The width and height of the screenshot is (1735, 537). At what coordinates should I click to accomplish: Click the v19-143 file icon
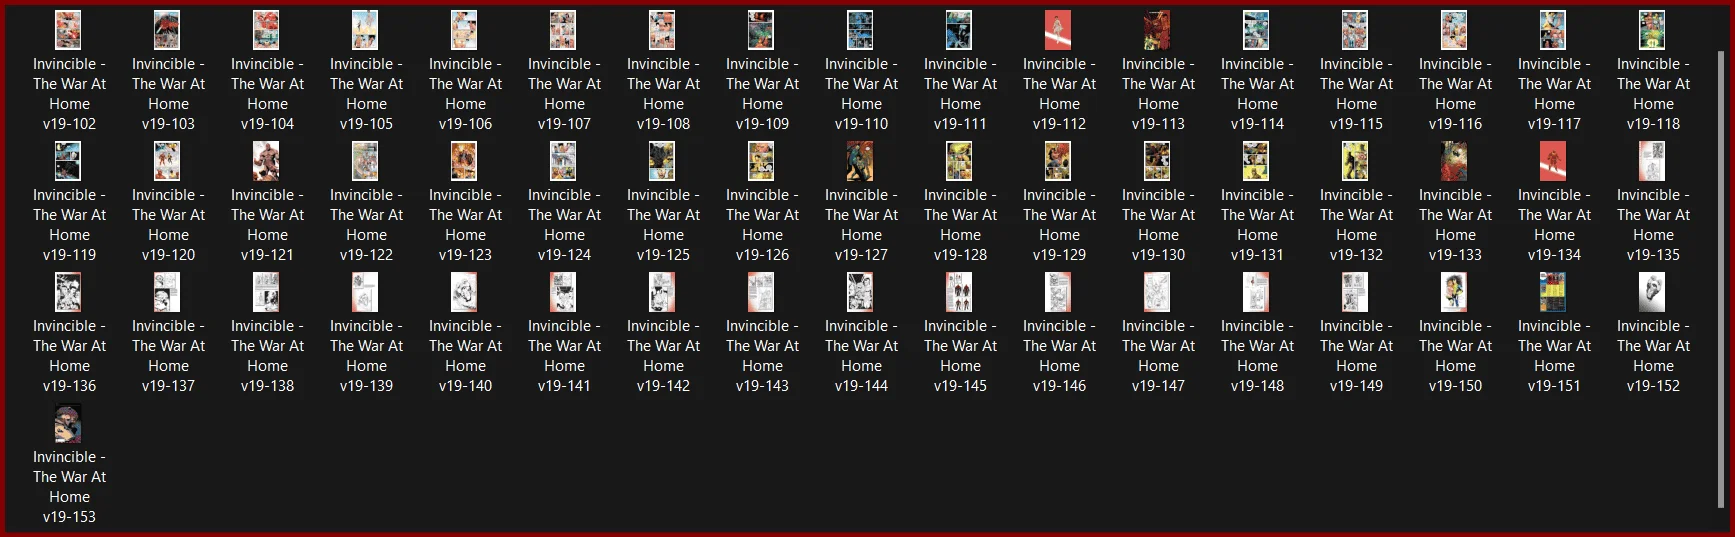coord(761,292)
